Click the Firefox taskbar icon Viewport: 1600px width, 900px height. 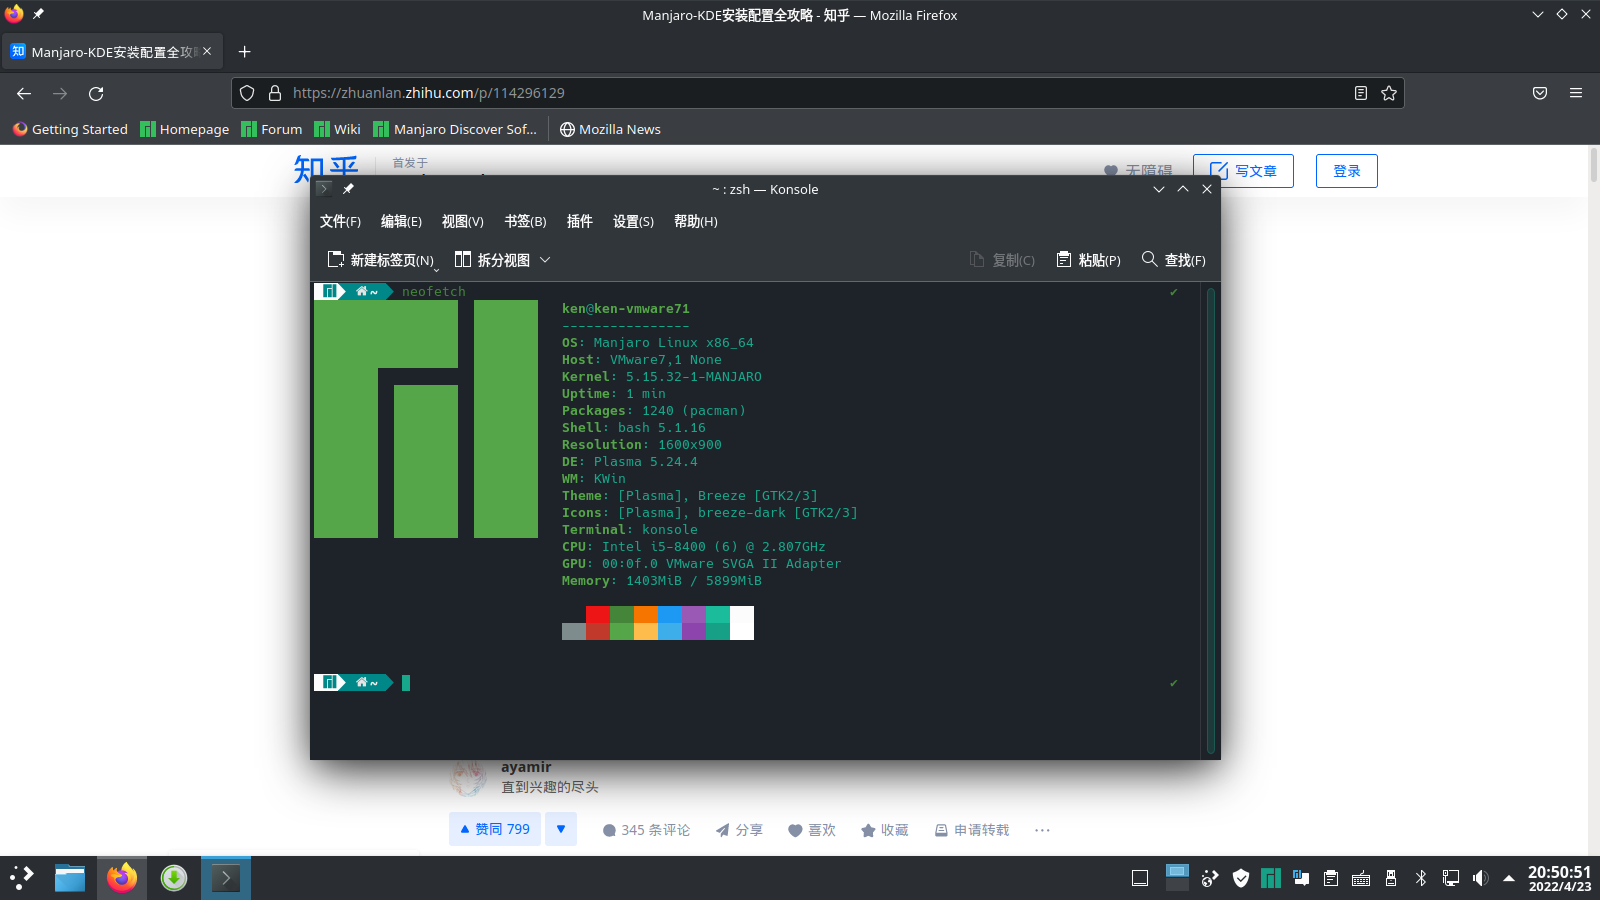click(x=122, y=878)
